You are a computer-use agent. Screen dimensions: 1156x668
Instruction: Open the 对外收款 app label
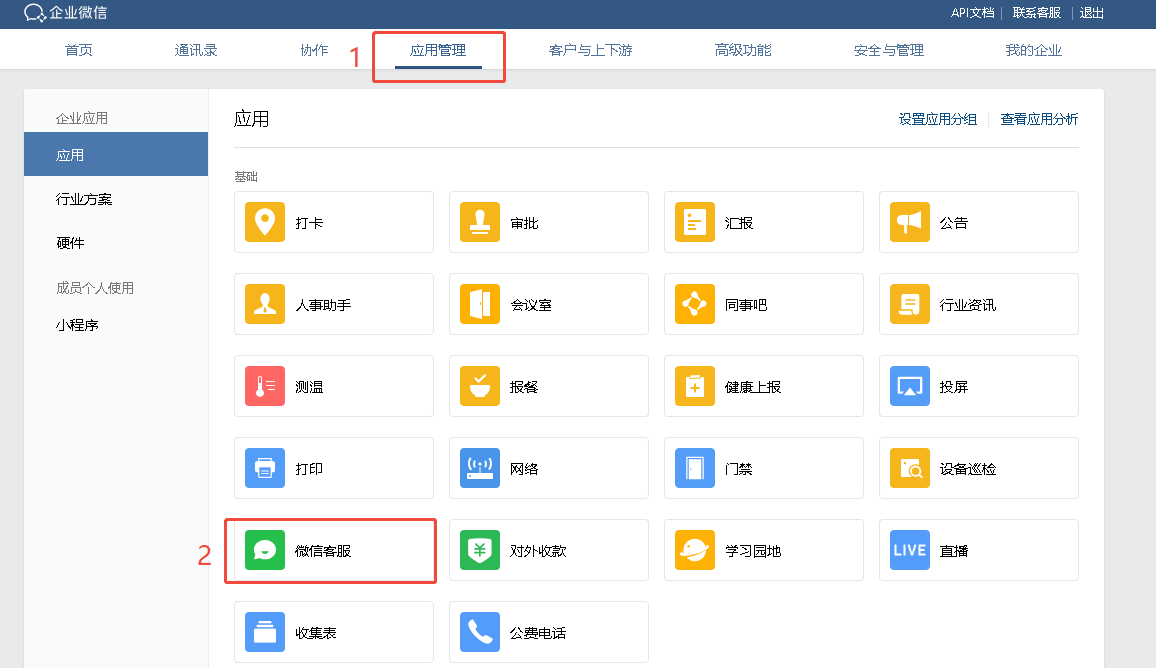(x=538, y=551)
